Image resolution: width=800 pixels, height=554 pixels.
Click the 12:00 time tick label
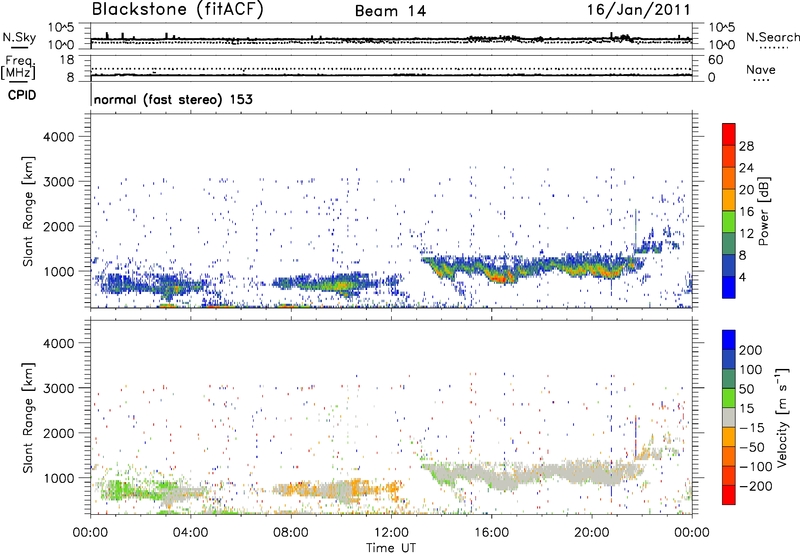[391, 533]
